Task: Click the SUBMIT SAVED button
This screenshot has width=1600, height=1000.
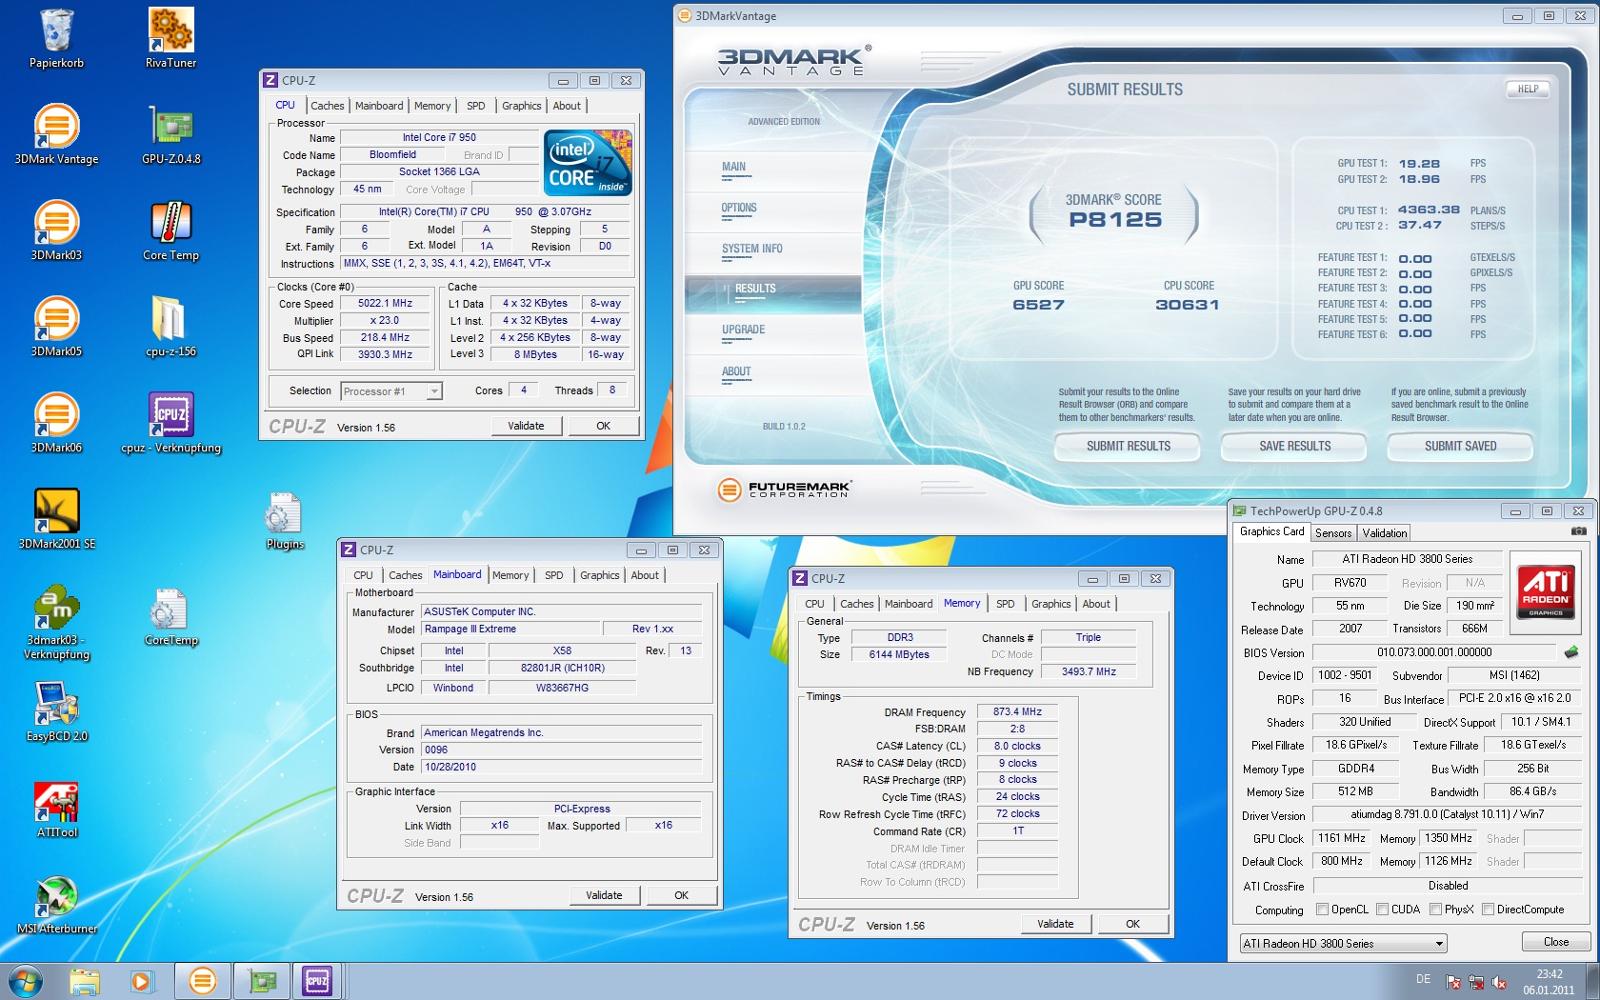Action: 1460,446
